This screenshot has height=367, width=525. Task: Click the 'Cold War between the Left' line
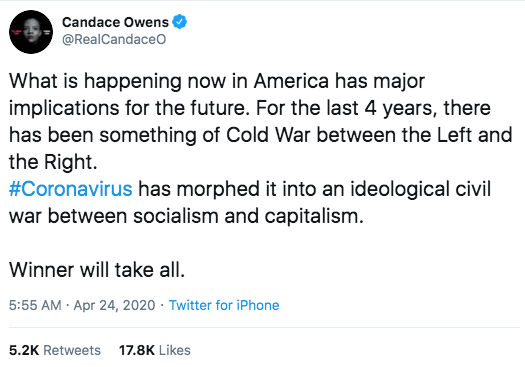[x=260, y=135]
